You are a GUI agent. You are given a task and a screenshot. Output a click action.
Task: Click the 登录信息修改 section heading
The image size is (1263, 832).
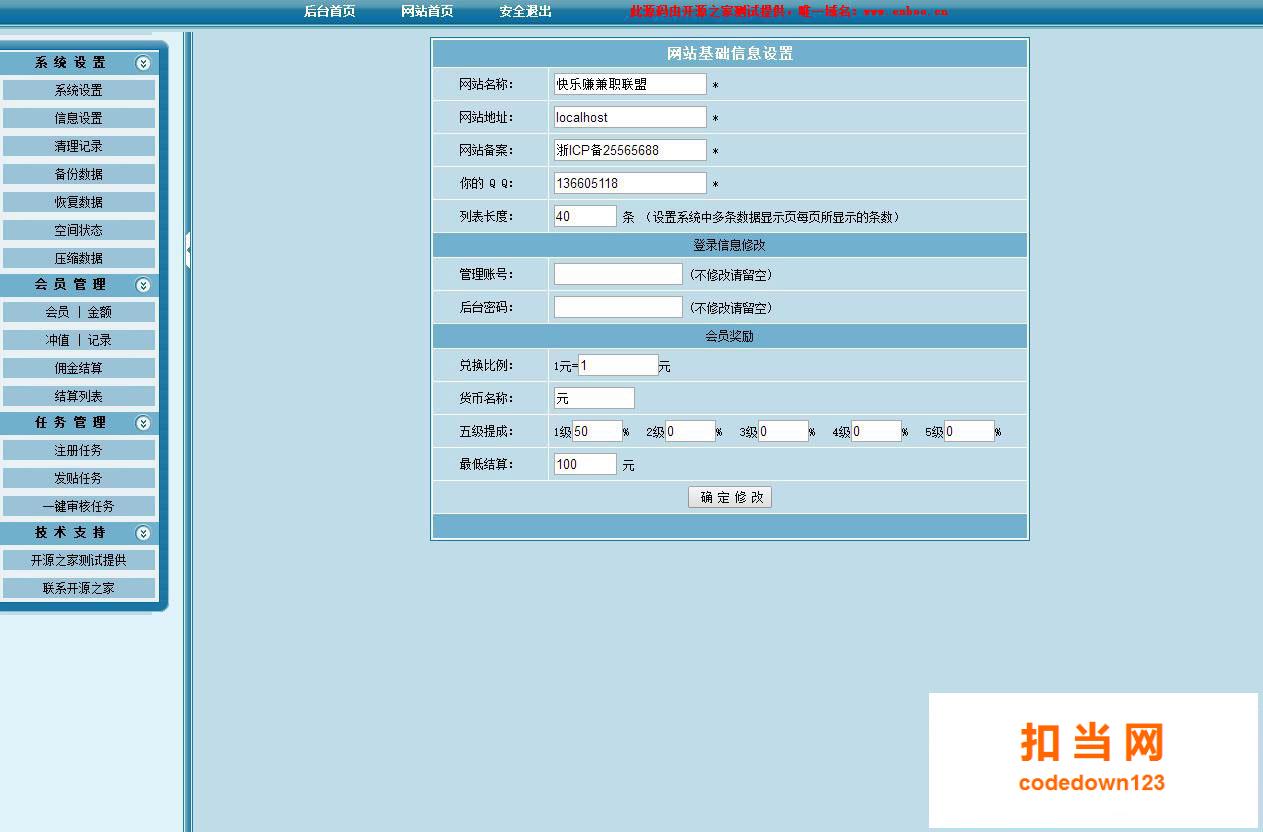(730, 245)
